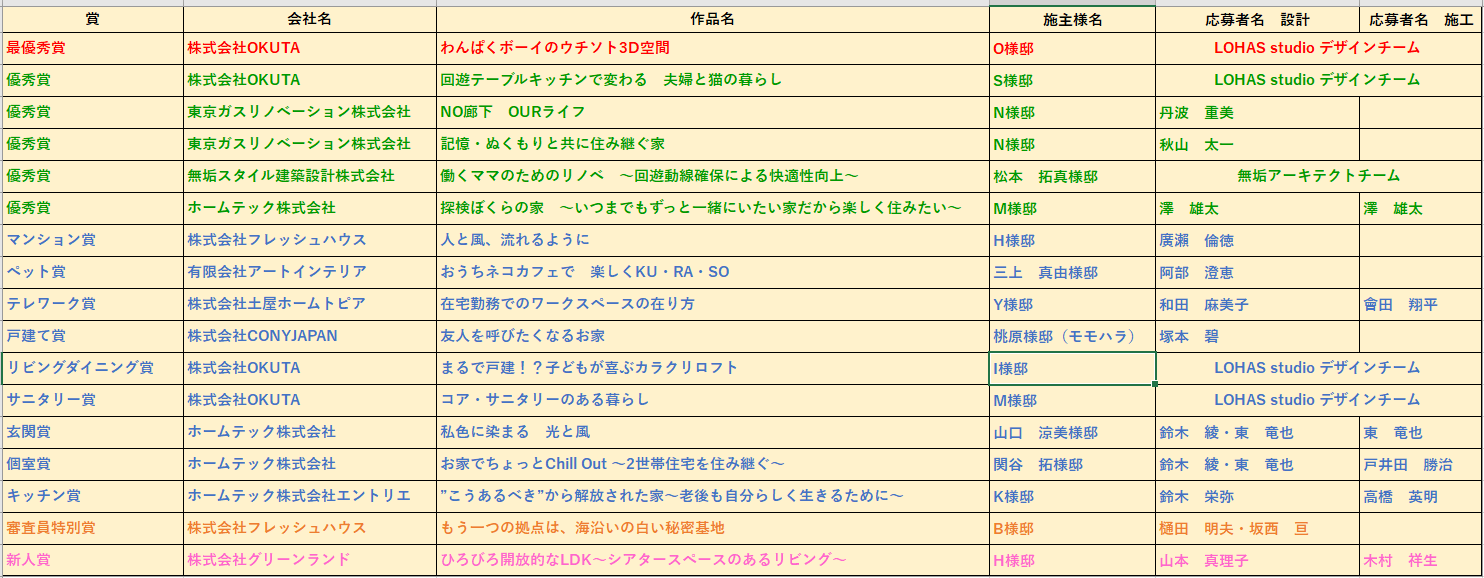Viewport: 1484px width, 578px height.
Task: Select the もう一つの拠点は、海沿いの白い秘密基地 cell
Action: (x=713, y=528)
